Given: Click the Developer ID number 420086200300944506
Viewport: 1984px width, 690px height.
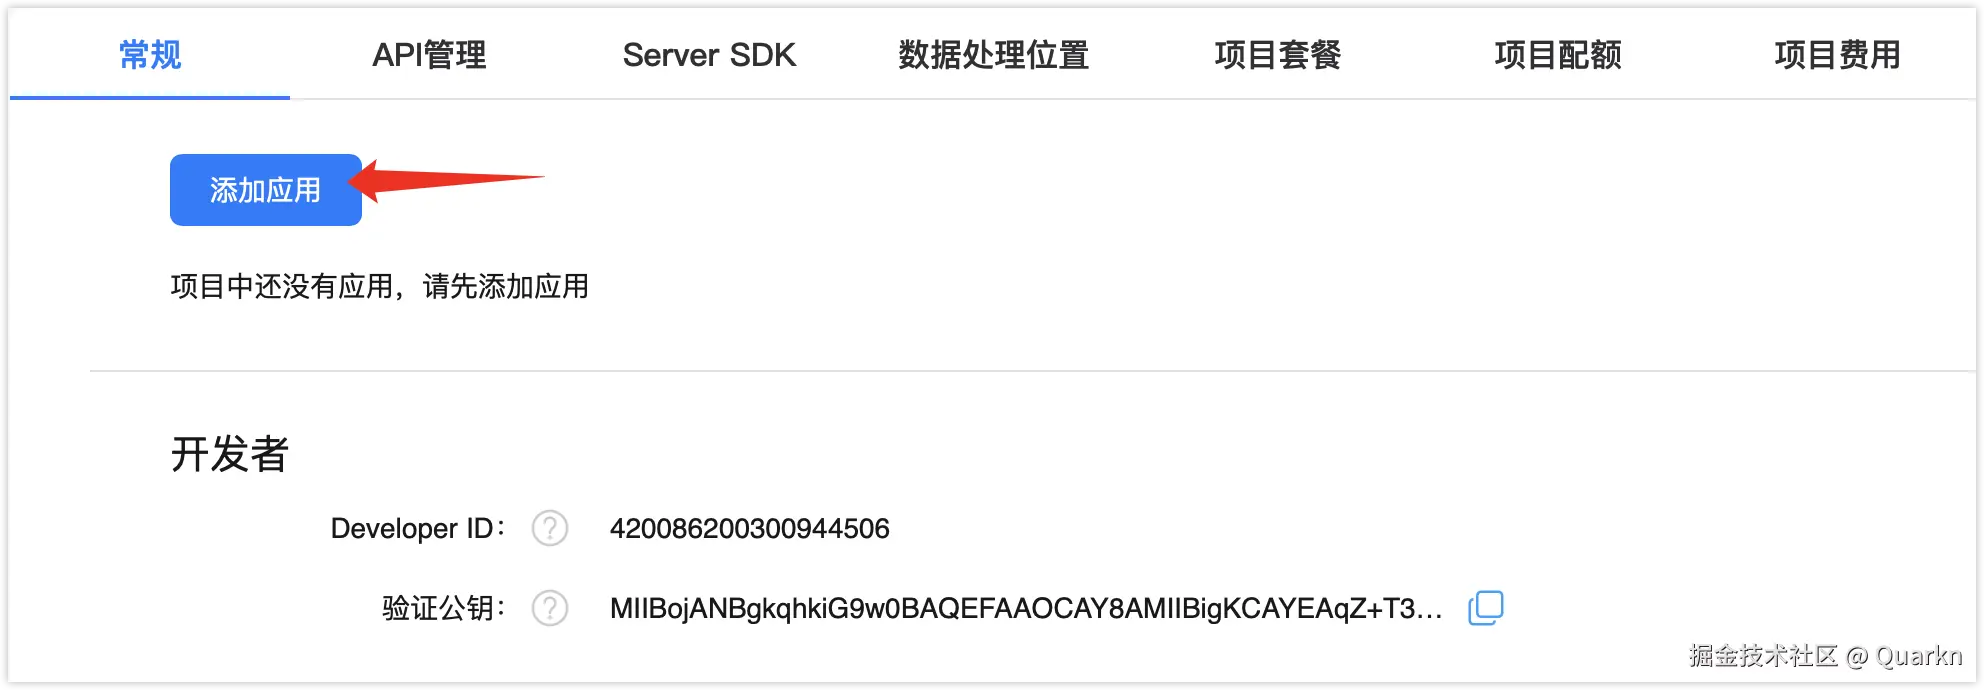Looking at the screenshot, I should (750, 528).
